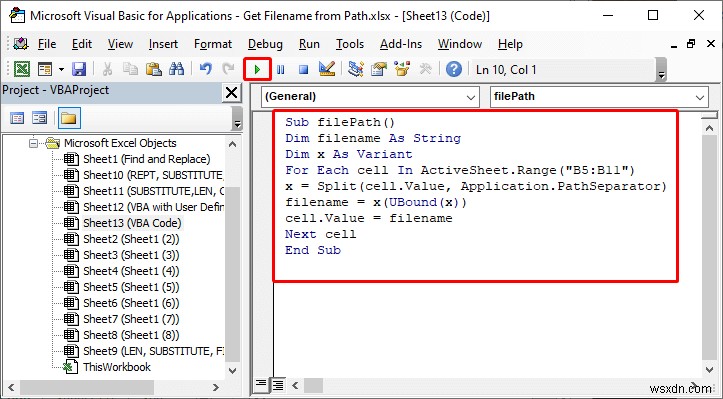723x399 pixels.
Task: Open the Format menu
Action: [213, 44]
